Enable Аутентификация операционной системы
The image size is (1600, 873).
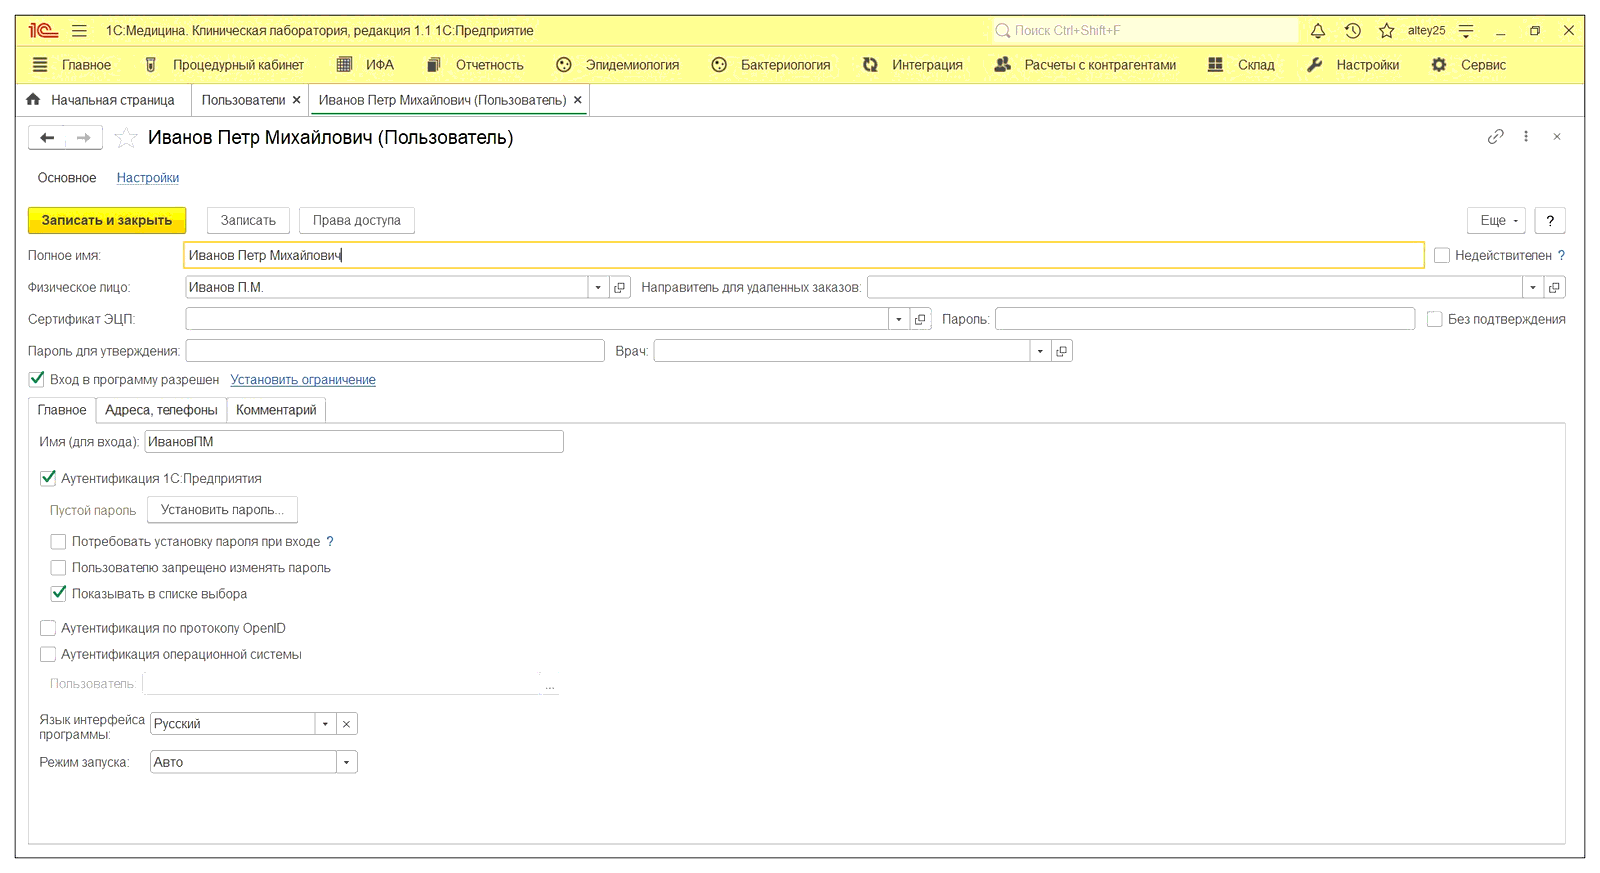pos(48,654)
